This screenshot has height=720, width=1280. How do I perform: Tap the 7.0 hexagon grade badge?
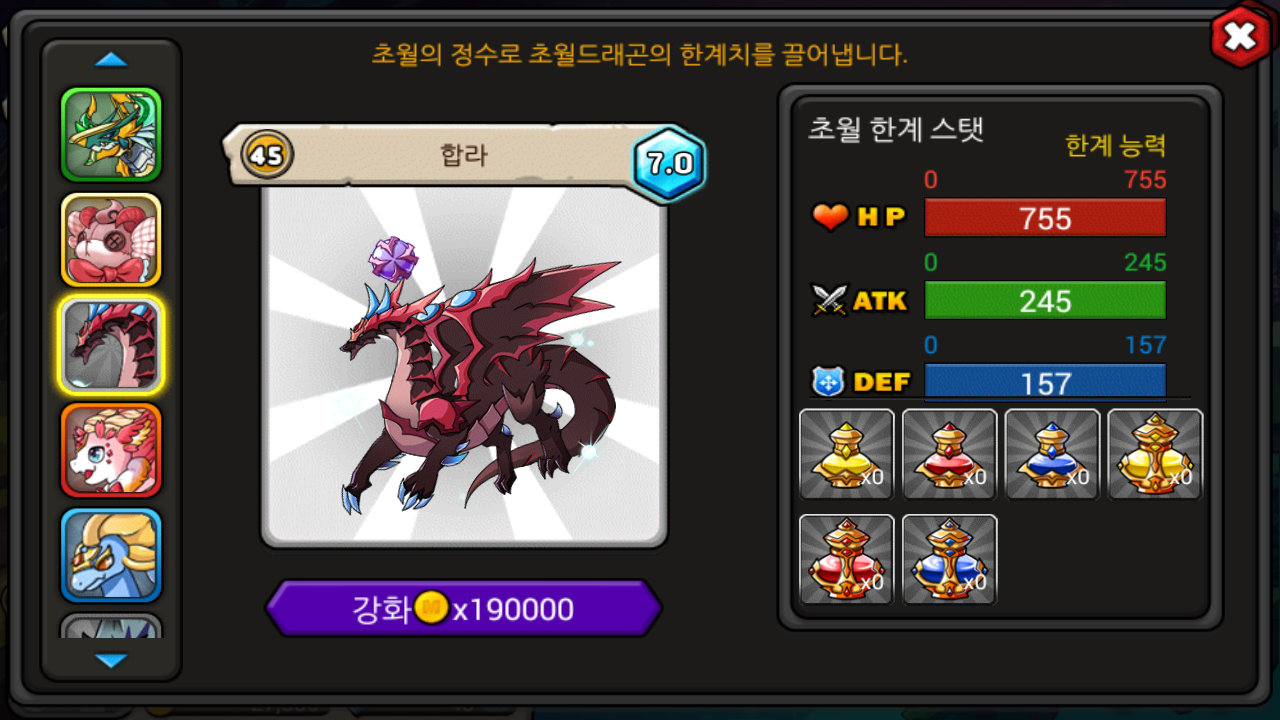click(x=669, y=163)
